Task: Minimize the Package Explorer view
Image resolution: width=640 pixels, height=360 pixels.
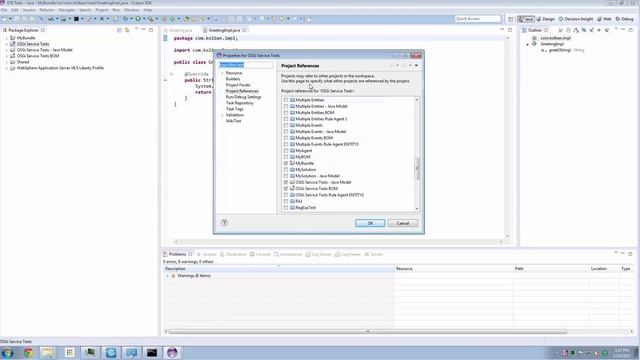Action: click(144, 30)
